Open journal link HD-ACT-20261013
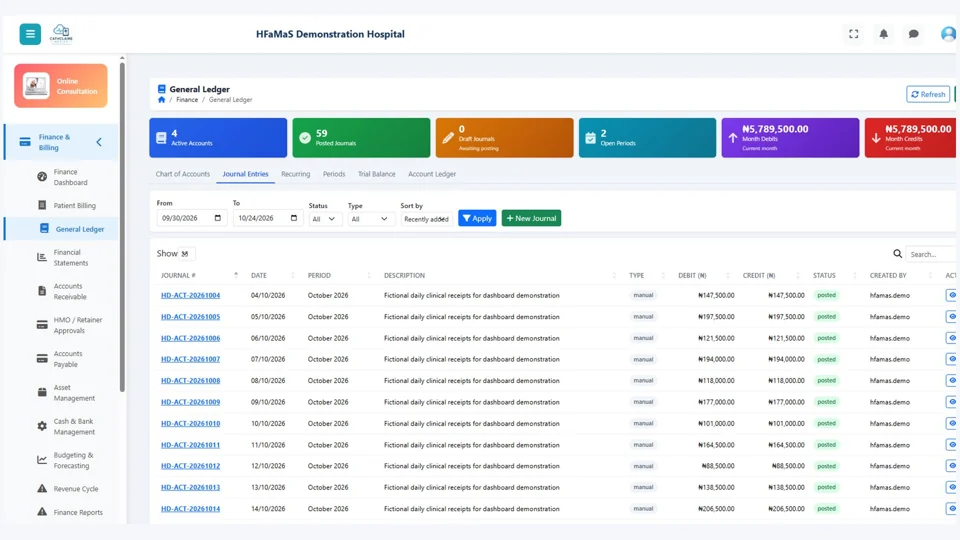 (x=190, y=487)
